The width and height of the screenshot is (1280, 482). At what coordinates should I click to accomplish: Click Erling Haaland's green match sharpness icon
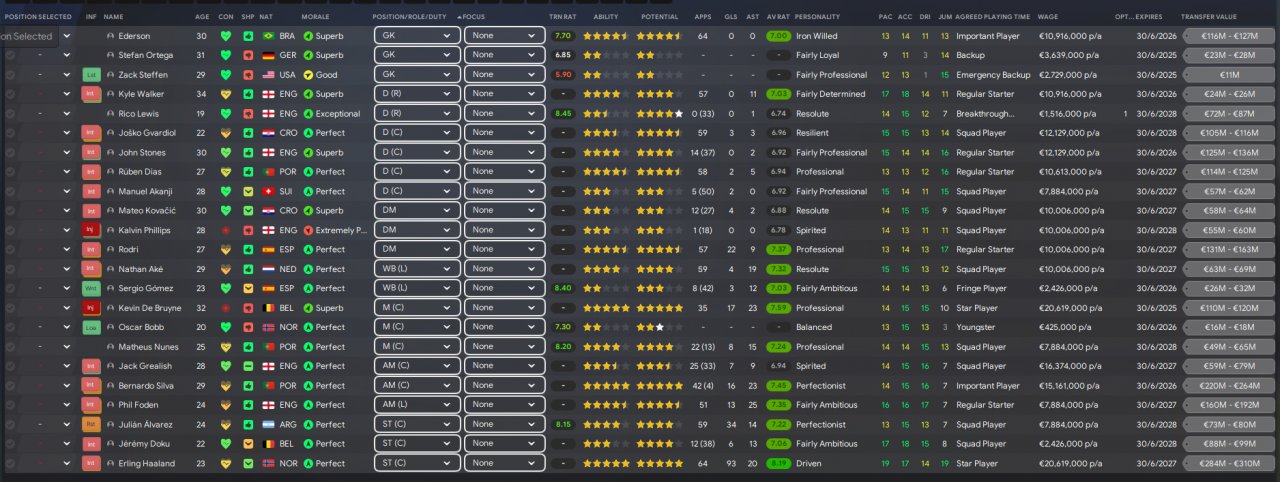(247, 464)
